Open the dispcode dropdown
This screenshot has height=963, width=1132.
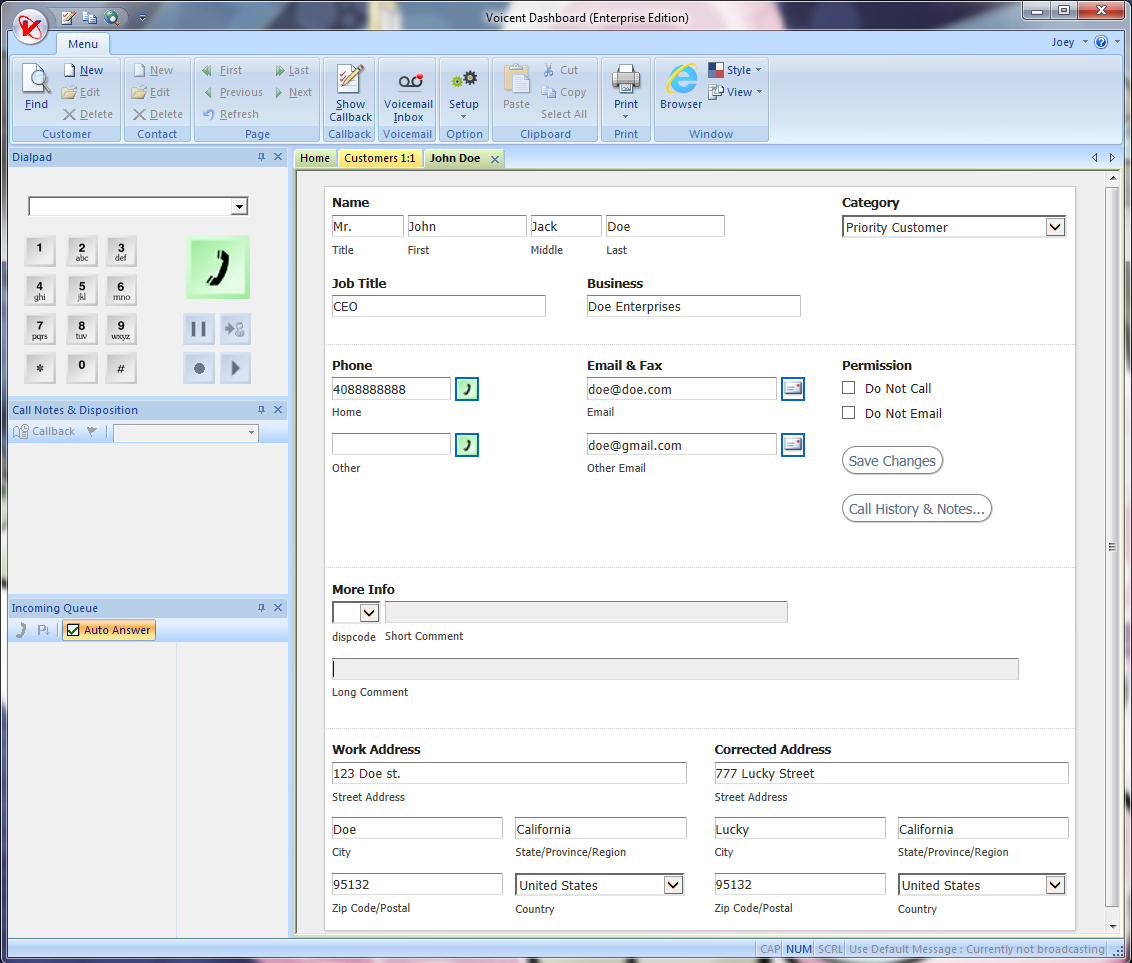coord(368,612)
